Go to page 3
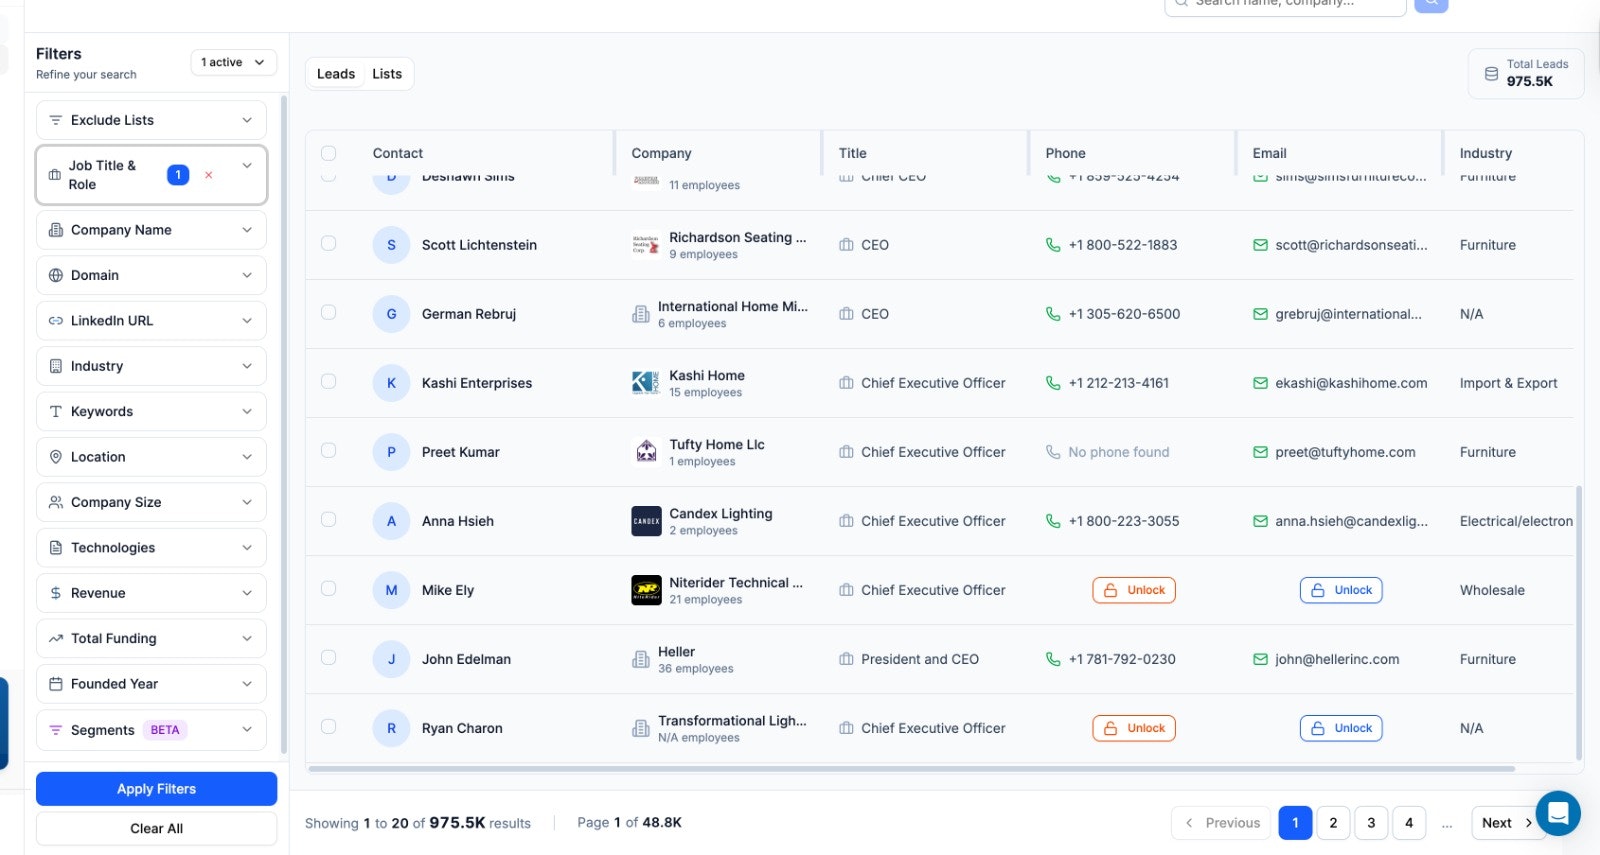This screenshot has height=855, width=1600. (1371, 823)
